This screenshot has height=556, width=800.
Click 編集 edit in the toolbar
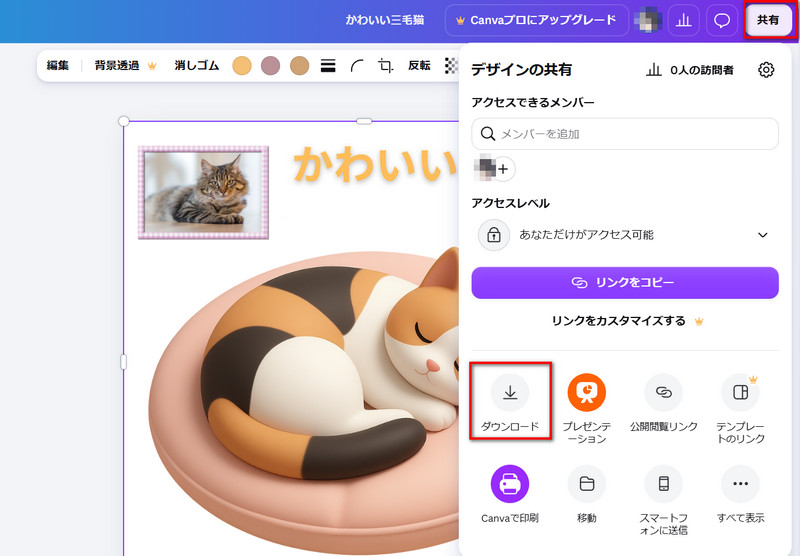coord(58,66)
